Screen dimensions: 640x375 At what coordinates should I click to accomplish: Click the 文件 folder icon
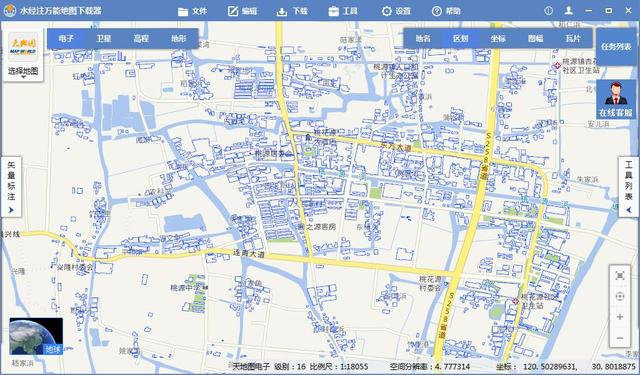click(x=183, y=11)
